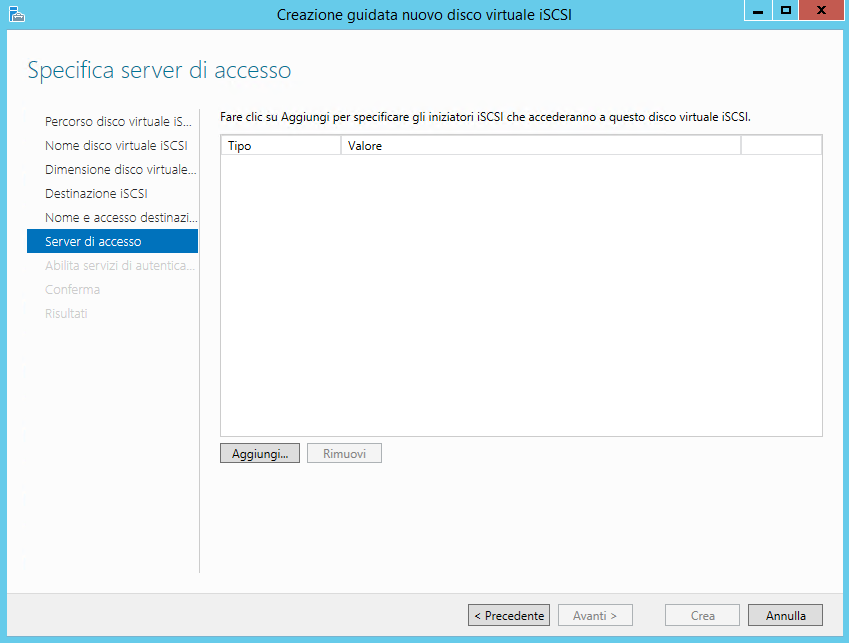This screenshot has height=643, width=849.
Task: Sort by the Valore column header
Action: tap(541, 146)
